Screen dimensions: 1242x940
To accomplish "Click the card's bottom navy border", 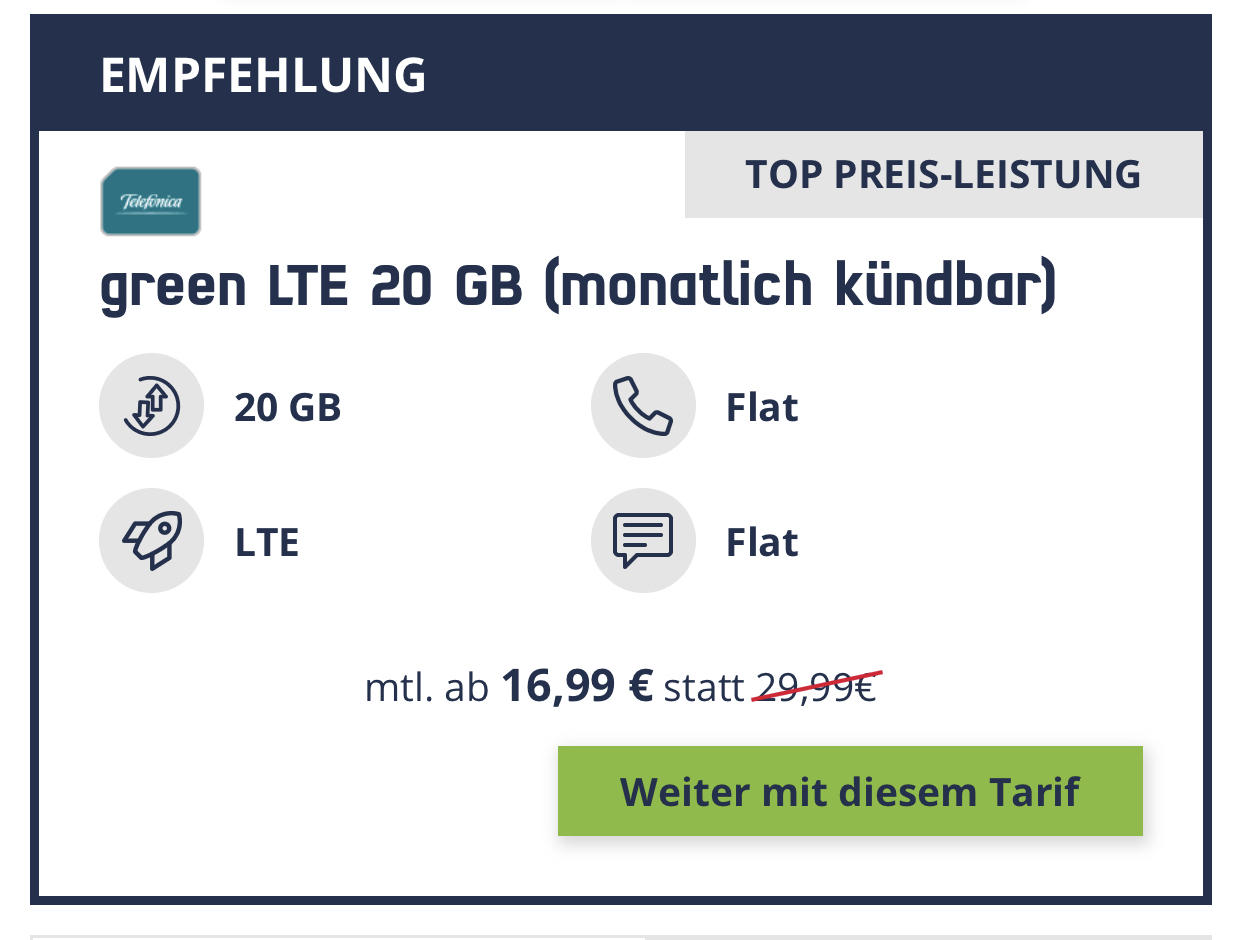I will coord(621,900).
